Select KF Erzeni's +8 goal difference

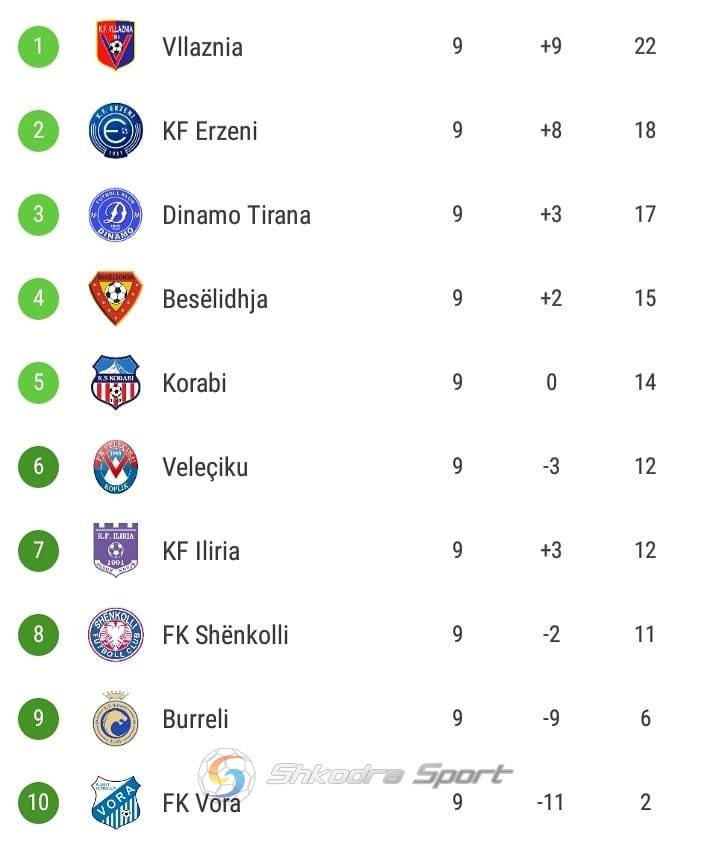coord(551,130)
